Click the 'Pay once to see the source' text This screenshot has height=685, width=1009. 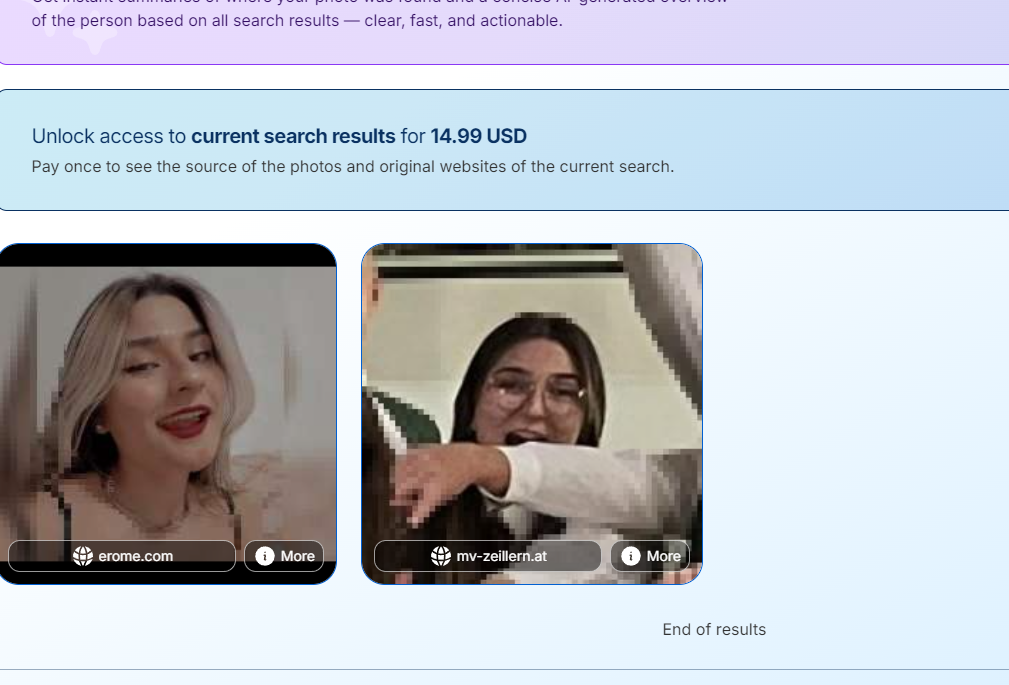(353, 167)
